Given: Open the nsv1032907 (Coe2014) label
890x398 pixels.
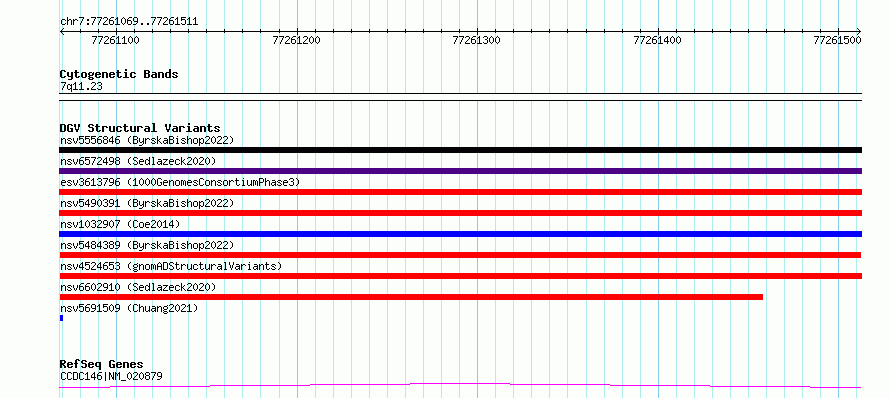Looking at the screenshot, I should [120, 224].
